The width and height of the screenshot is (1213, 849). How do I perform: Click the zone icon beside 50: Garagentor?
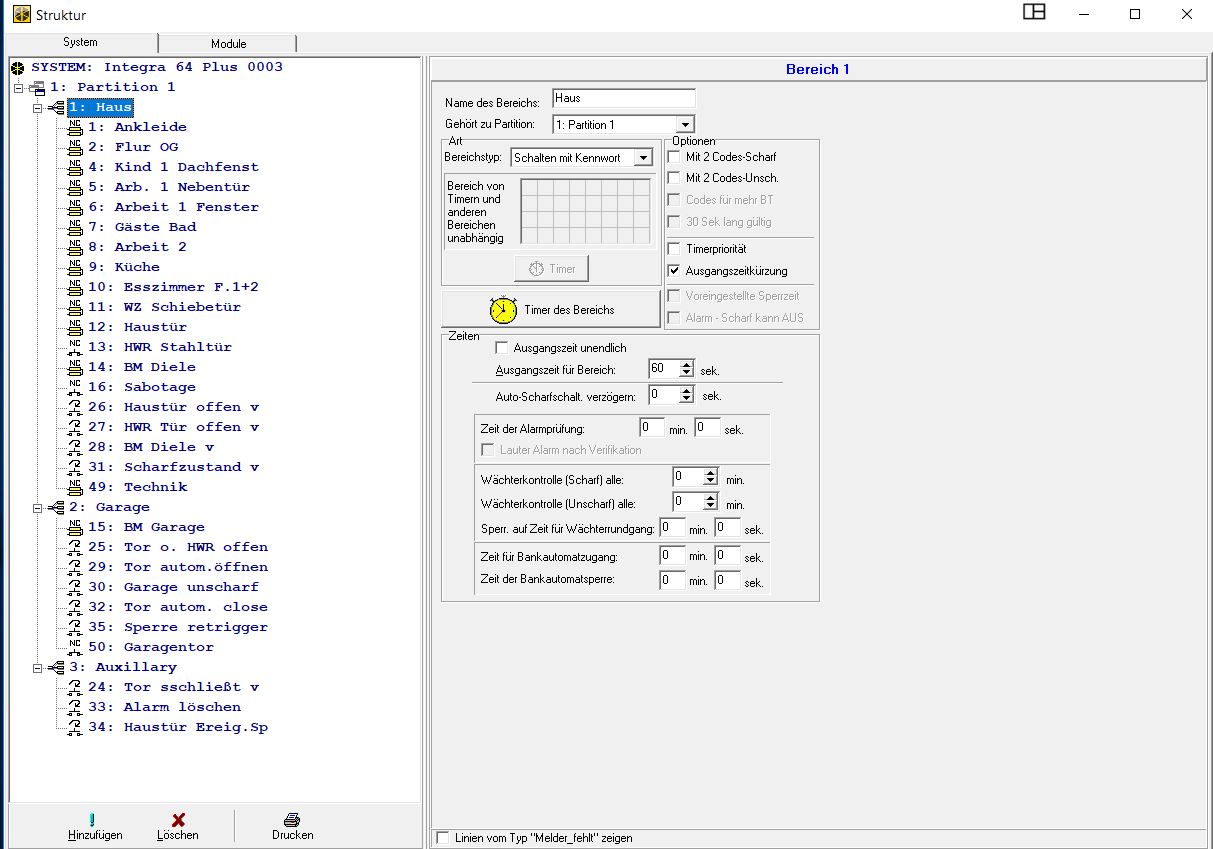[75, 647]
